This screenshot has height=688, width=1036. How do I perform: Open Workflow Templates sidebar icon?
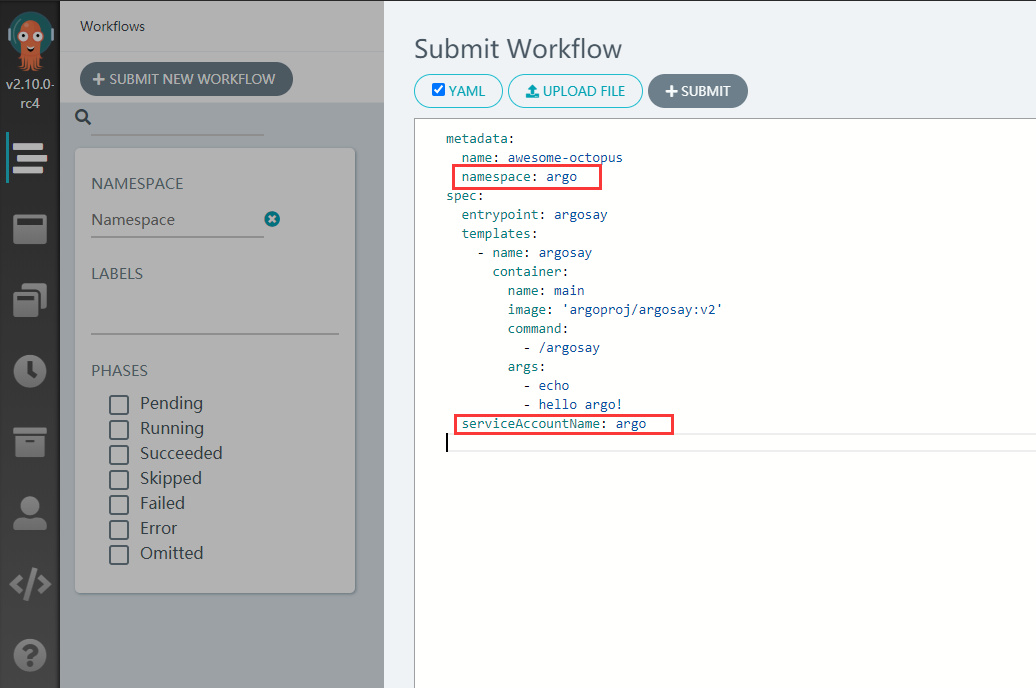click(x=30, y=229)
